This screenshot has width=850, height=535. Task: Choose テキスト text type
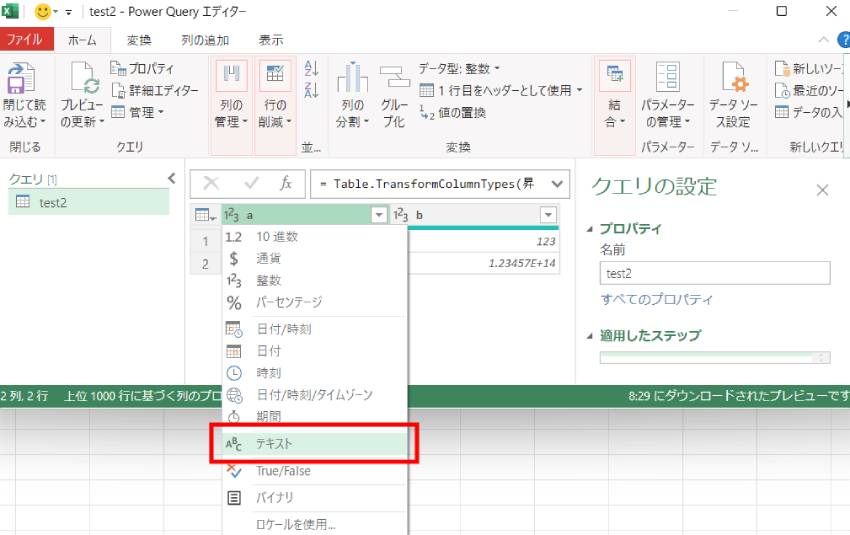[x=314, y=444]
